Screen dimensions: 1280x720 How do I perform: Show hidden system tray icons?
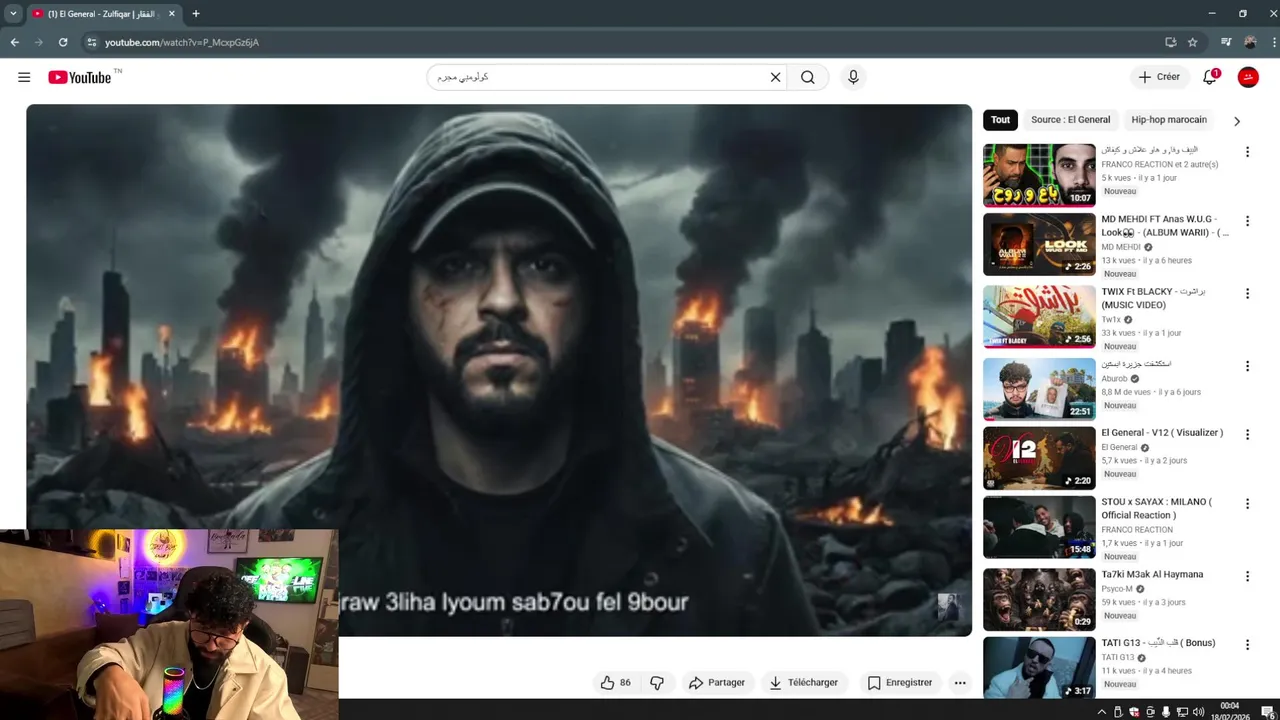click(1102, 712)
